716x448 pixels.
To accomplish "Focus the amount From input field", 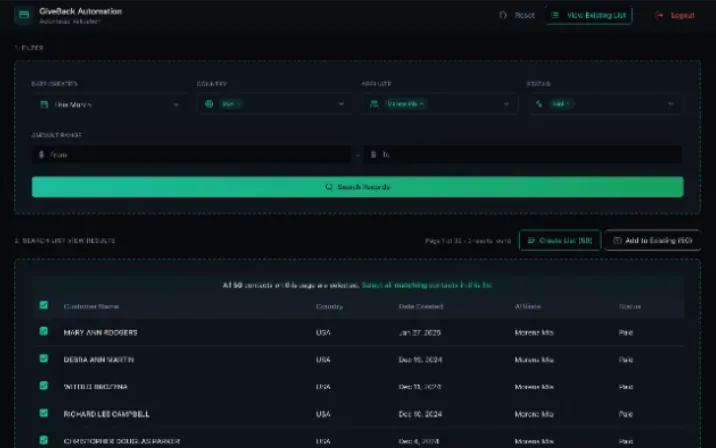I will pos(191,155).
